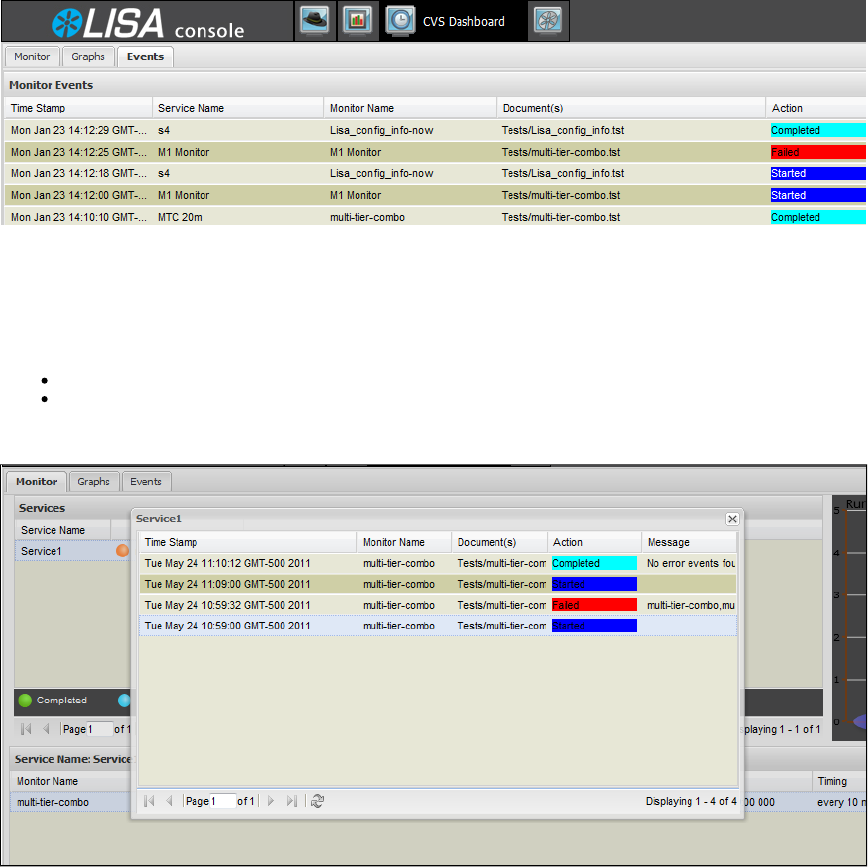Viewport: 868px width, 867px height.
Task: Click 'every 10' timing value cell
Action: (841, 802)
